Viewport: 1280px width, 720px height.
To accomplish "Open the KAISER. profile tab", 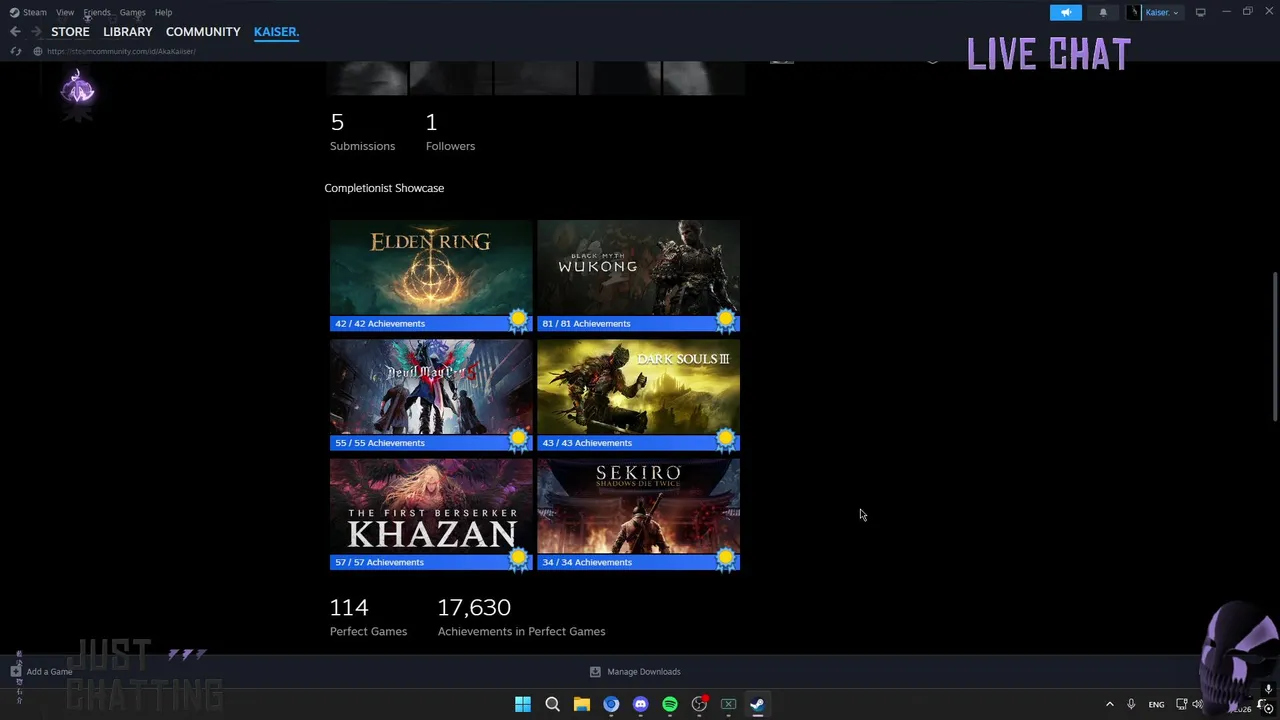I will click(x=276, y=32).
